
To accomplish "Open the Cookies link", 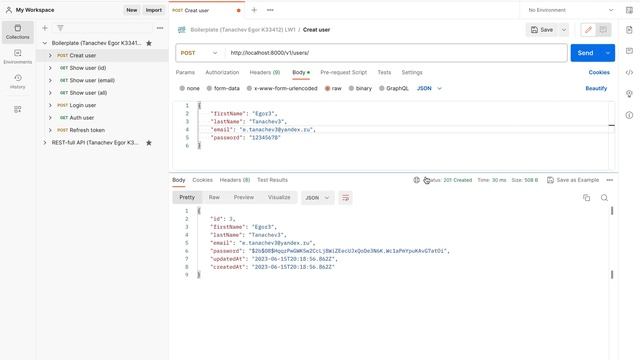I will point(599,72).
